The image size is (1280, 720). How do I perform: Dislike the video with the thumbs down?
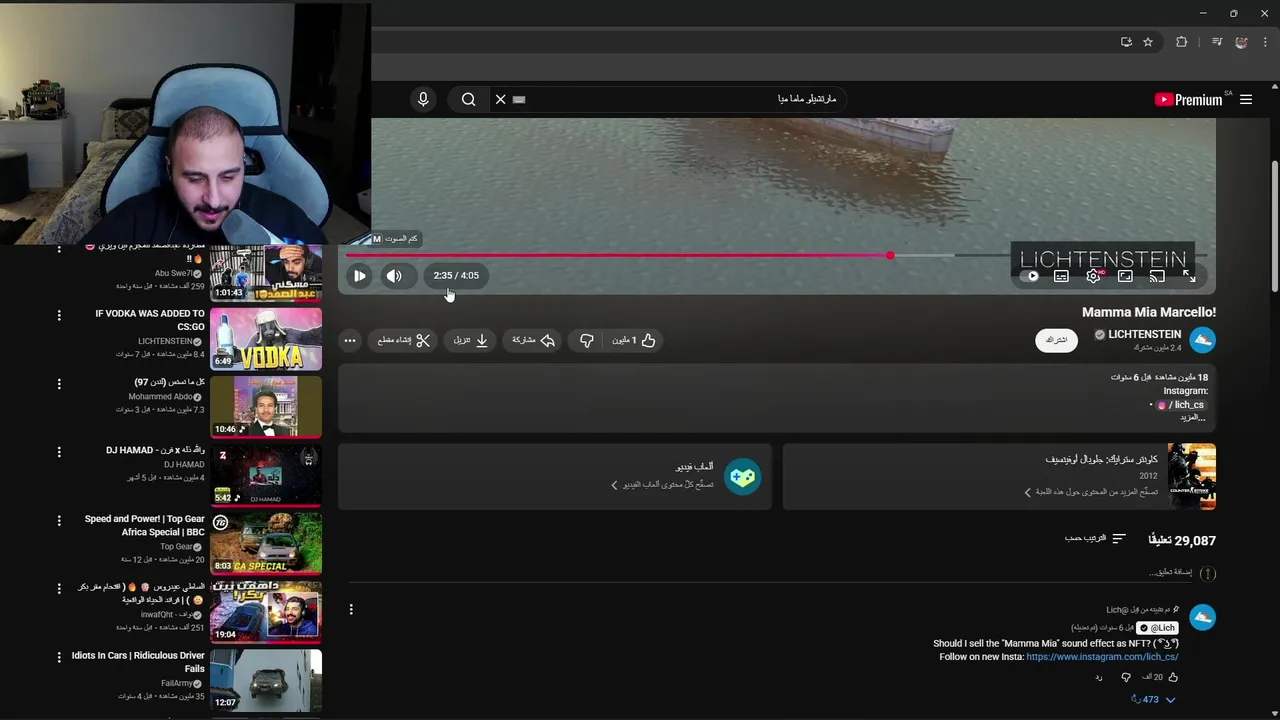point(587,340)
